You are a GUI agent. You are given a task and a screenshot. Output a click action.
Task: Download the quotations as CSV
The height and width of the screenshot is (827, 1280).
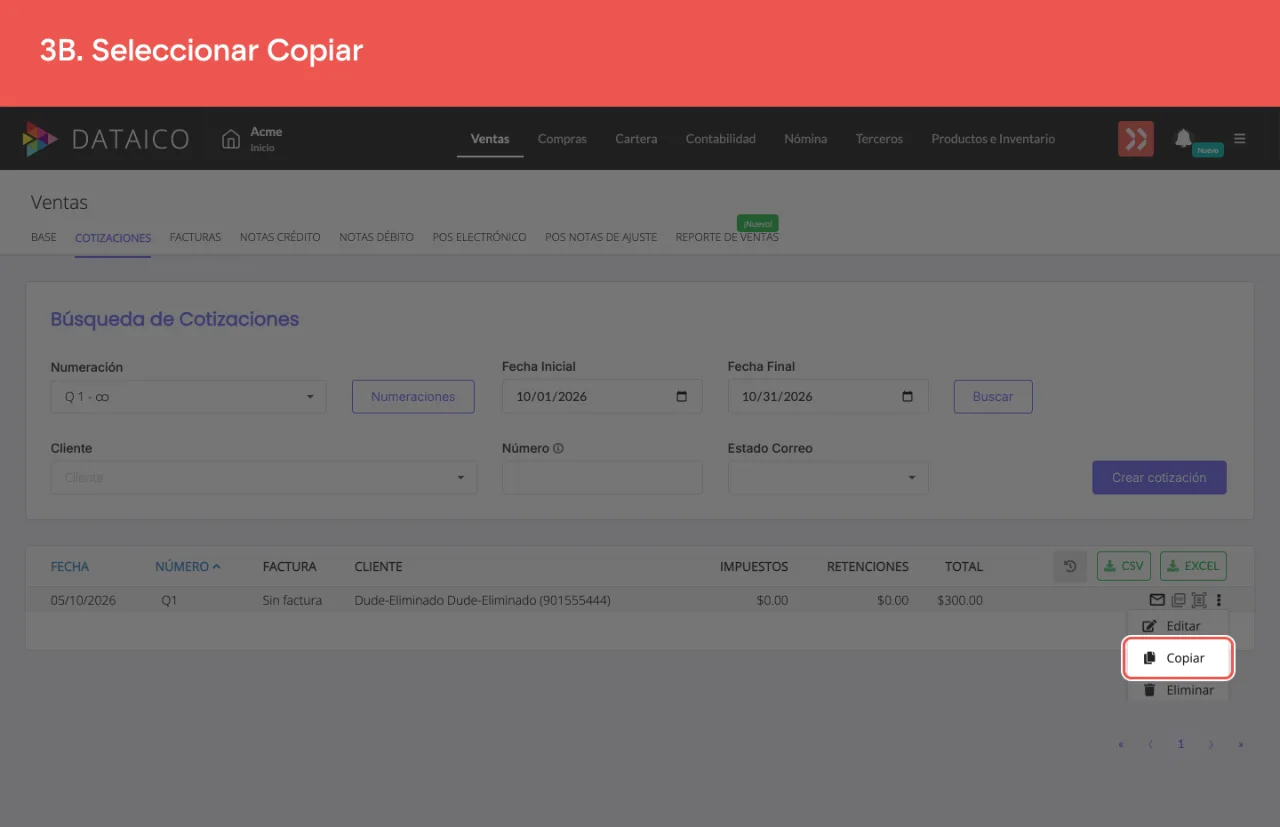pos(1124,566)
